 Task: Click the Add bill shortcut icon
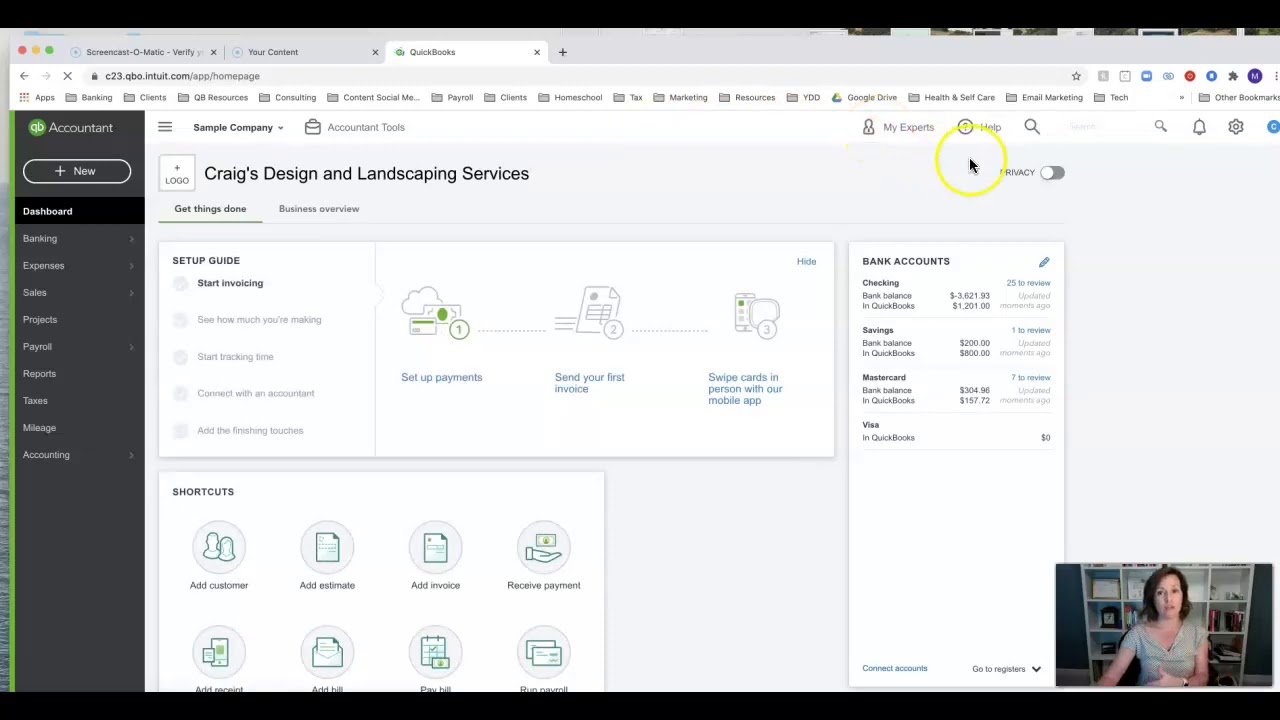click(x=327, y=652)
